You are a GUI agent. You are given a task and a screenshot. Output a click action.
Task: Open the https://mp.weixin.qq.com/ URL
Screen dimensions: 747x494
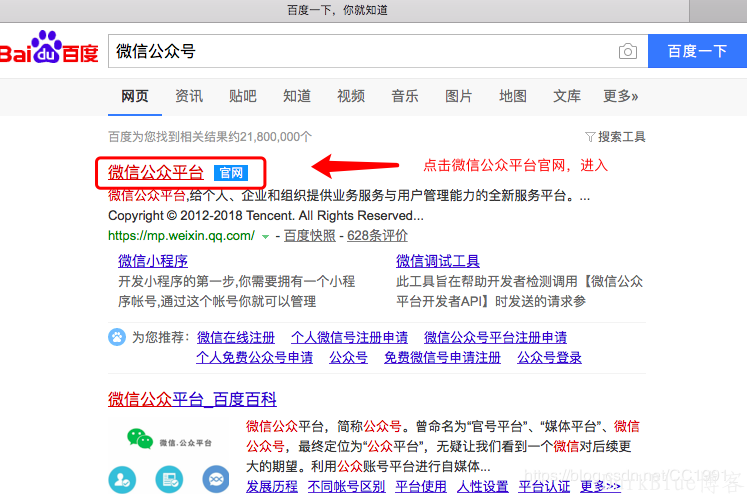[x=182, y=236]
